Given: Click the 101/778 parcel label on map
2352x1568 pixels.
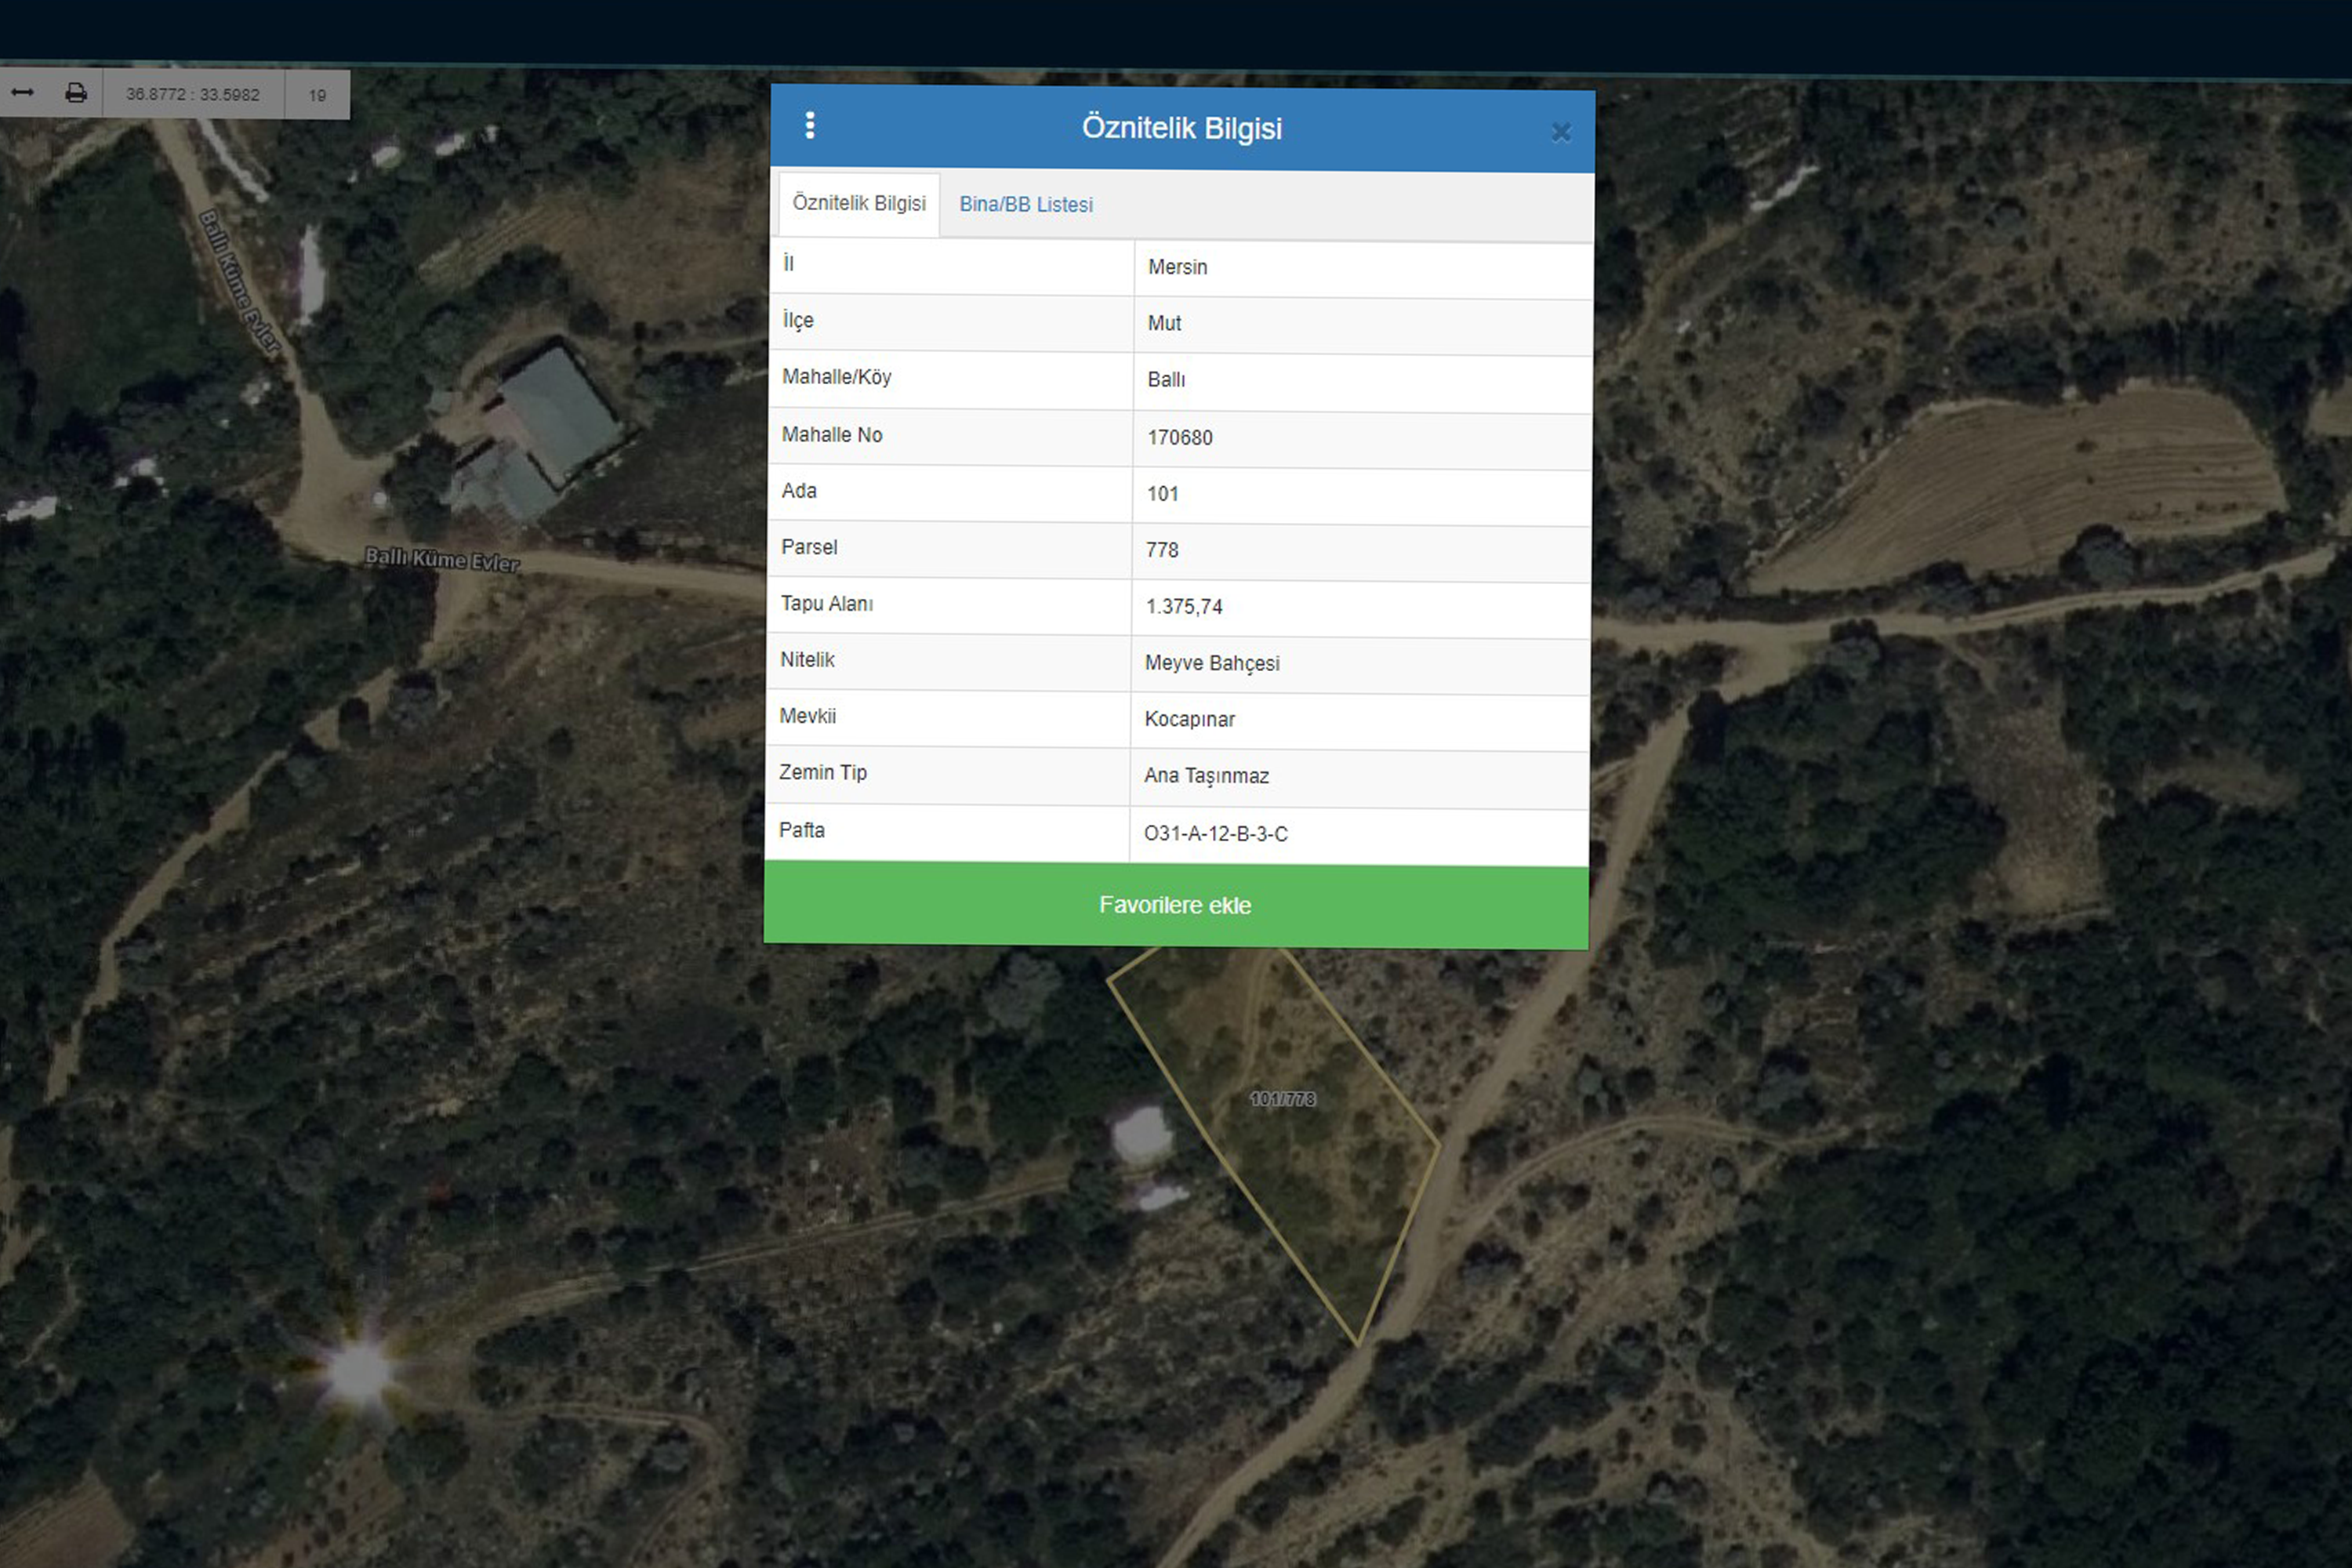Looking at the screenshot, I should 1282,1099.
